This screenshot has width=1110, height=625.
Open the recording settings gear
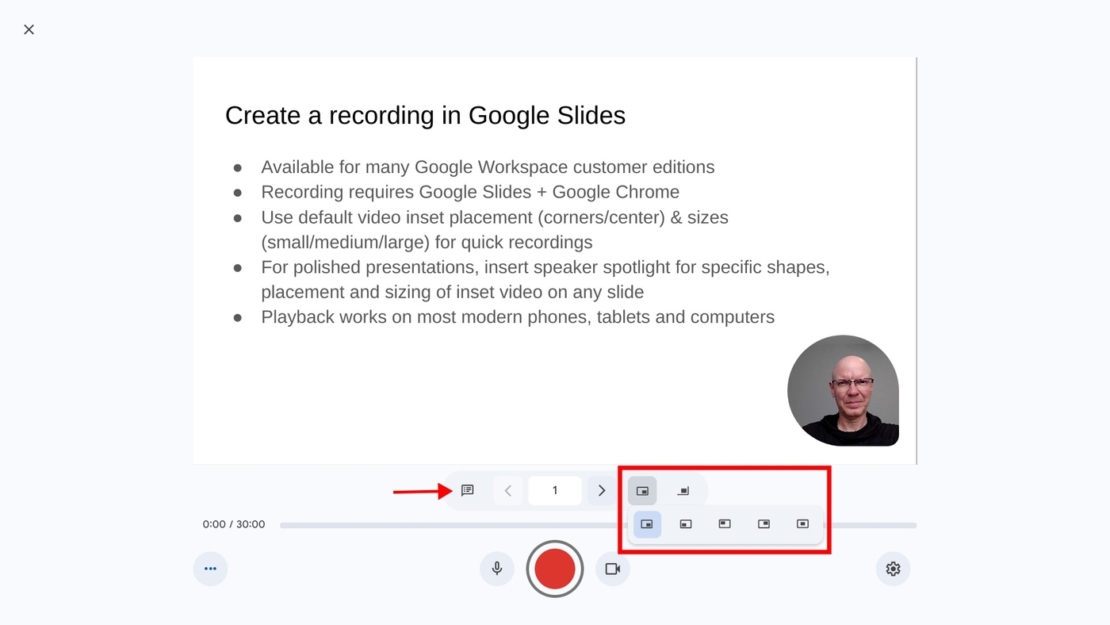tap(893, 568)
